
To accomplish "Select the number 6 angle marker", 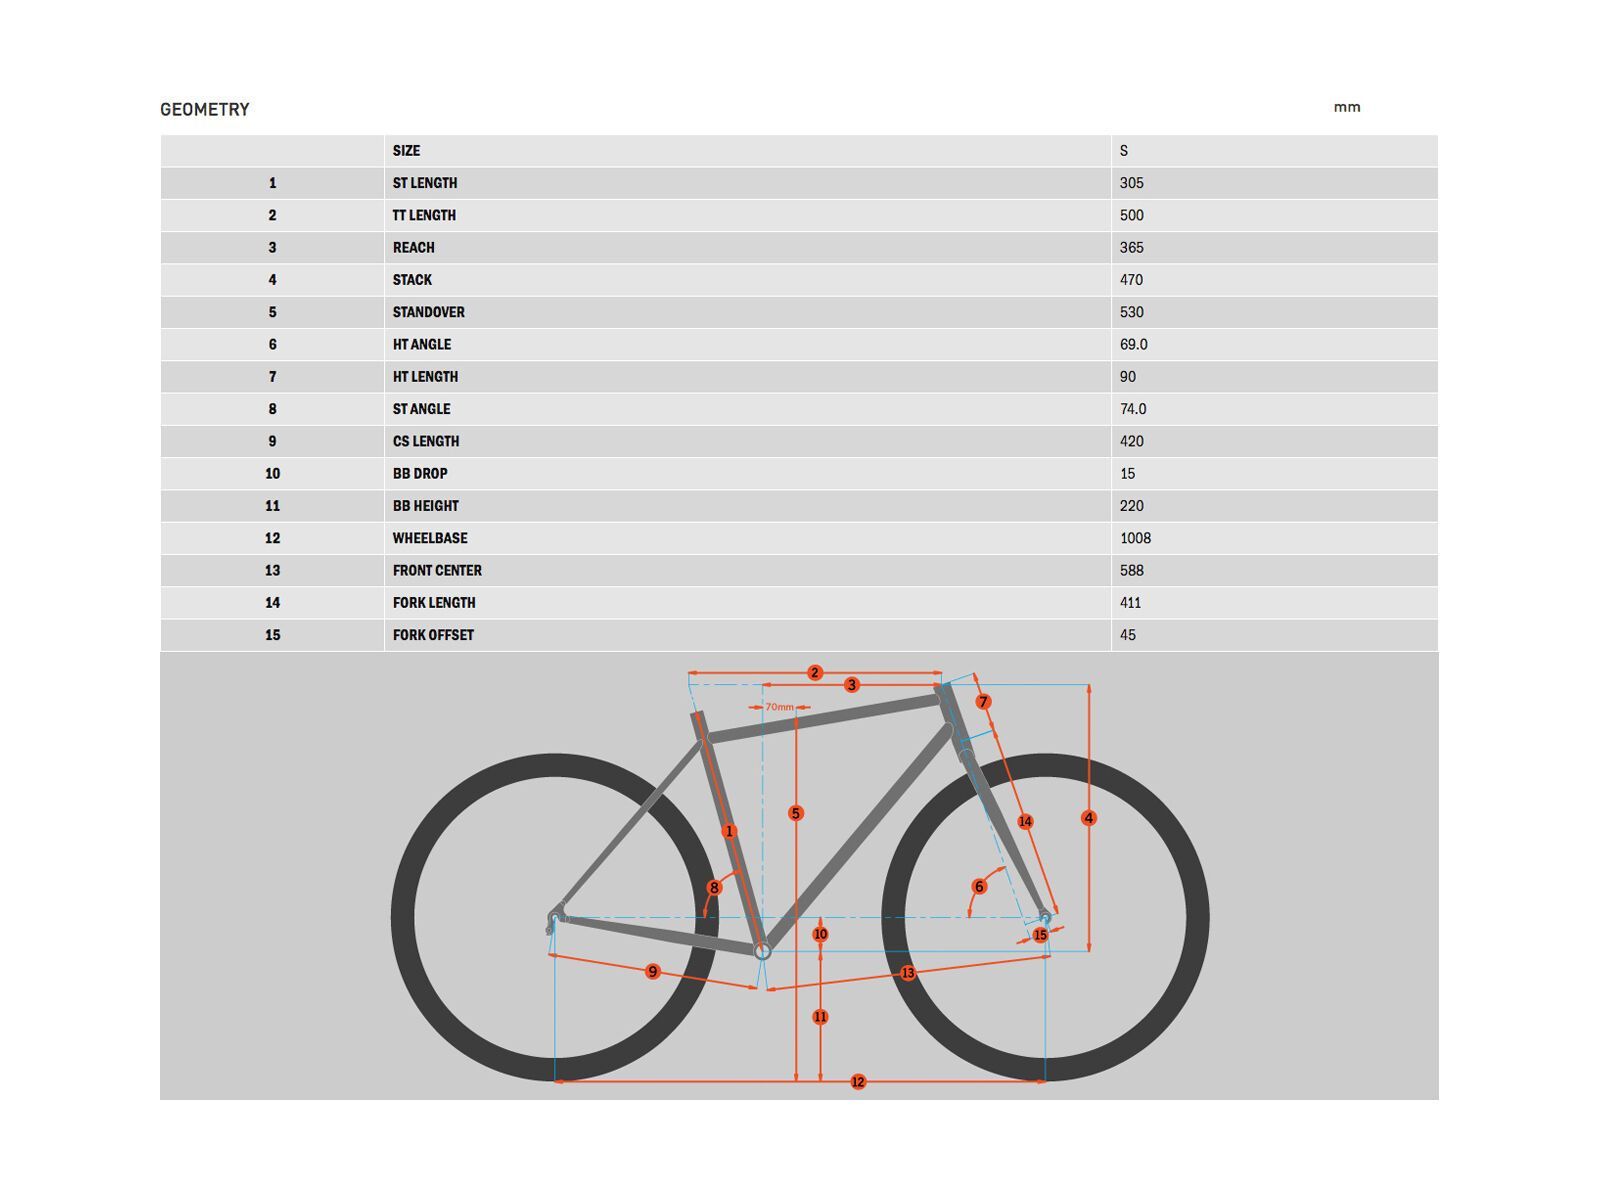I will 979,887.
